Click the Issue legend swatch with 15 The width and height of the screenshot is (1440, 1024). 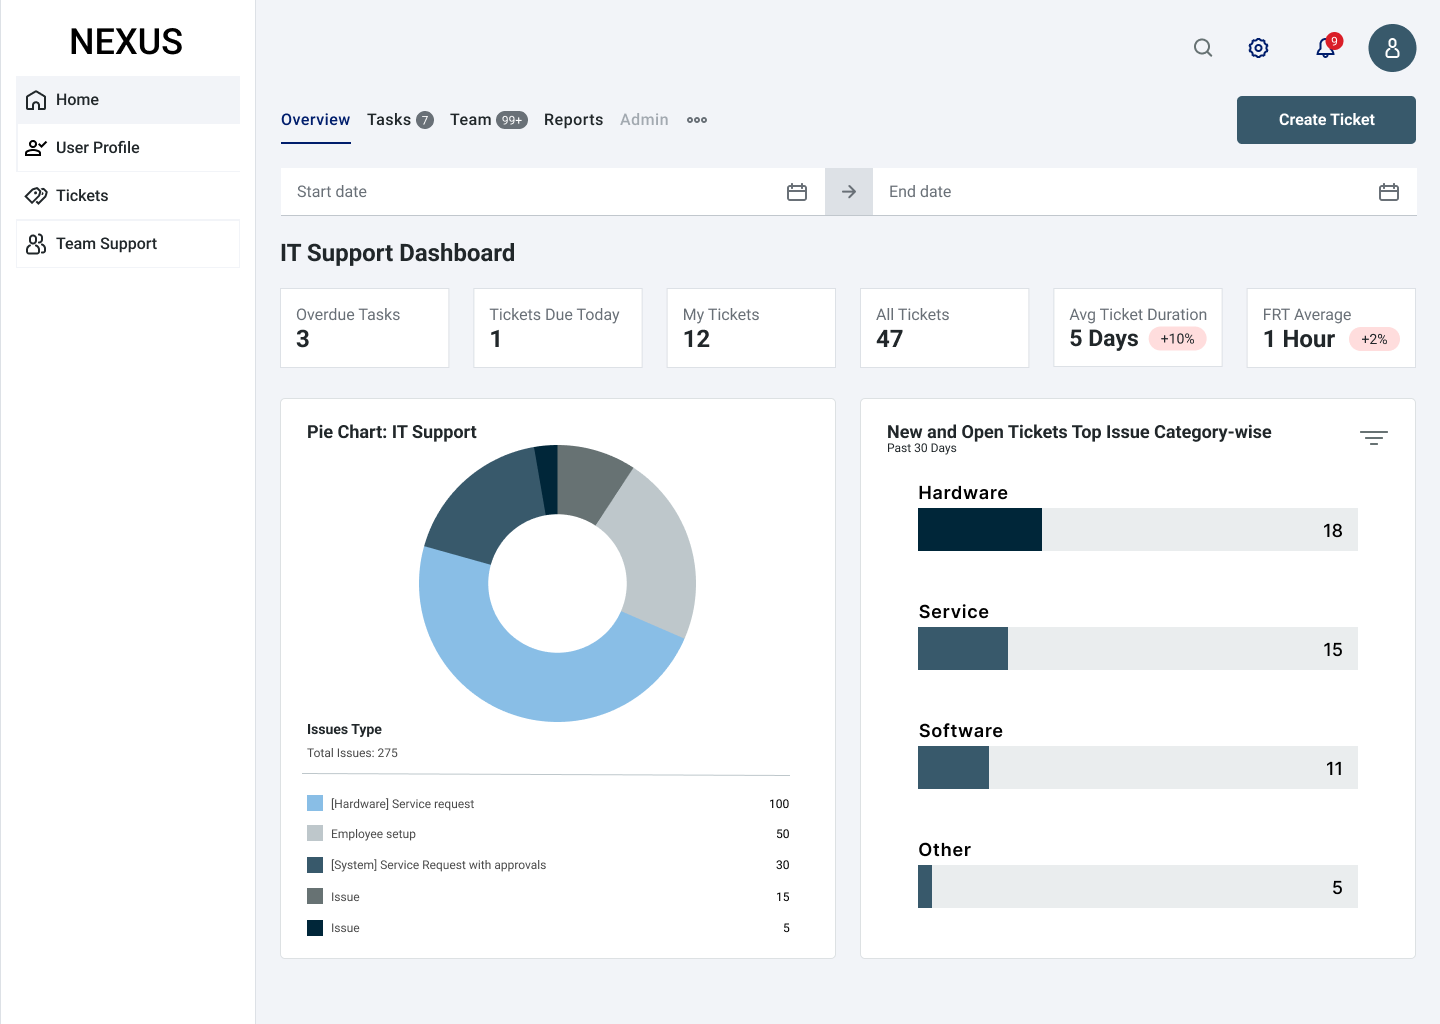[x=315, y=896]
